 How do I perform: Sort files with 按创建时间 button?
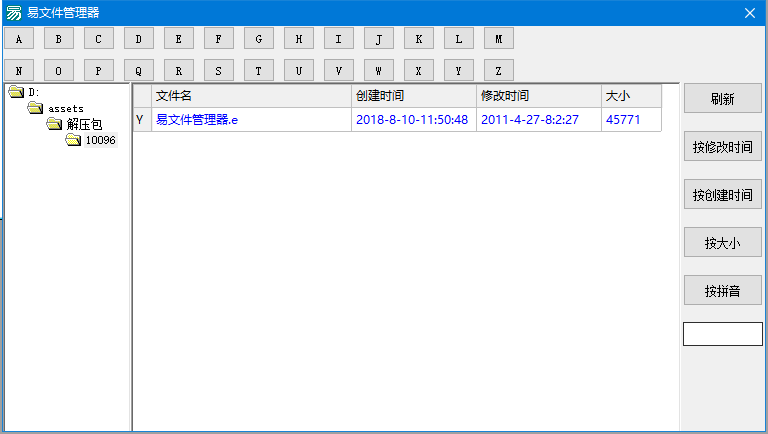pyautogui.click(x=722, y=194)
